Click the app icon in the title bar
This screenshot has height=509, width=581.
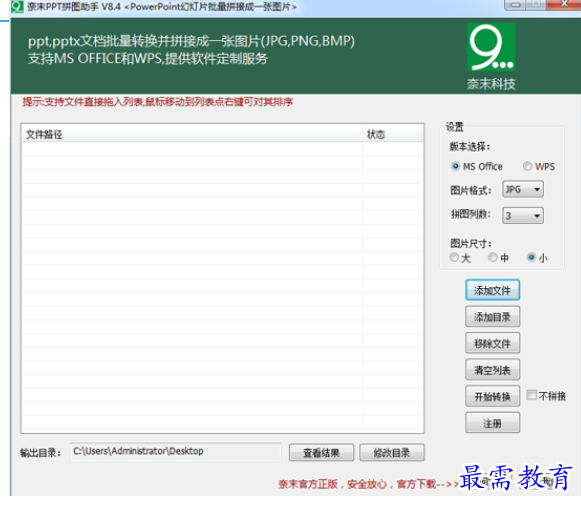tap(17, 7)
